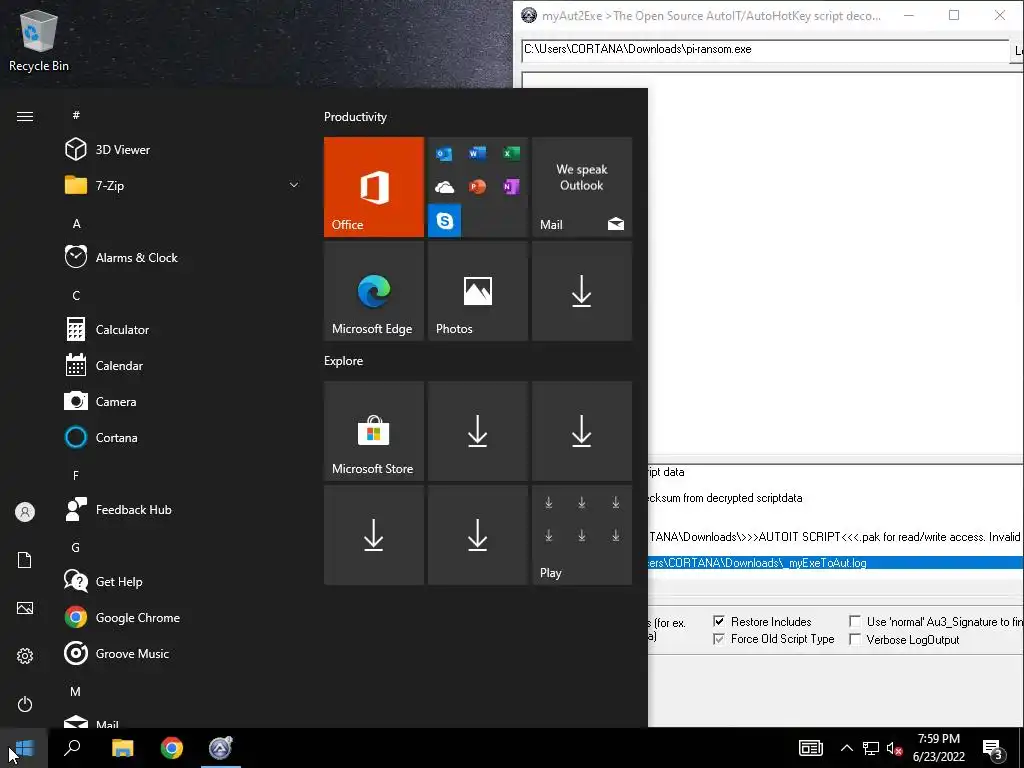Open File Explorer from taskbar
This screenshot has height=768, width=1024.
[x=122, y=748]
